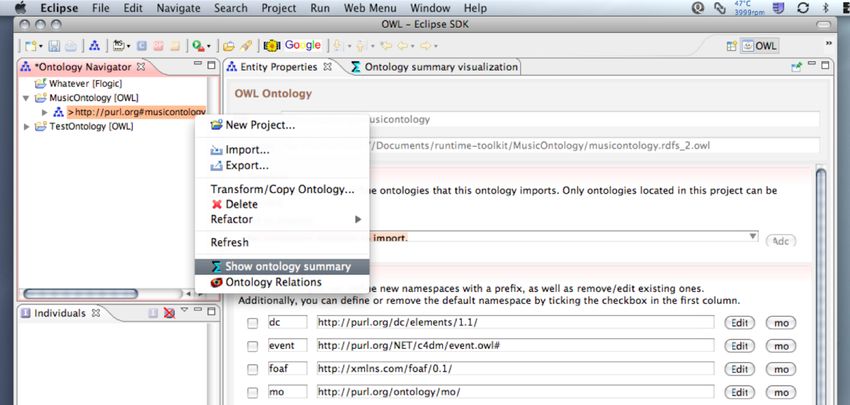Tick the mo namespace checkbox
Screen dimensions: 850x405
point(253,392)
